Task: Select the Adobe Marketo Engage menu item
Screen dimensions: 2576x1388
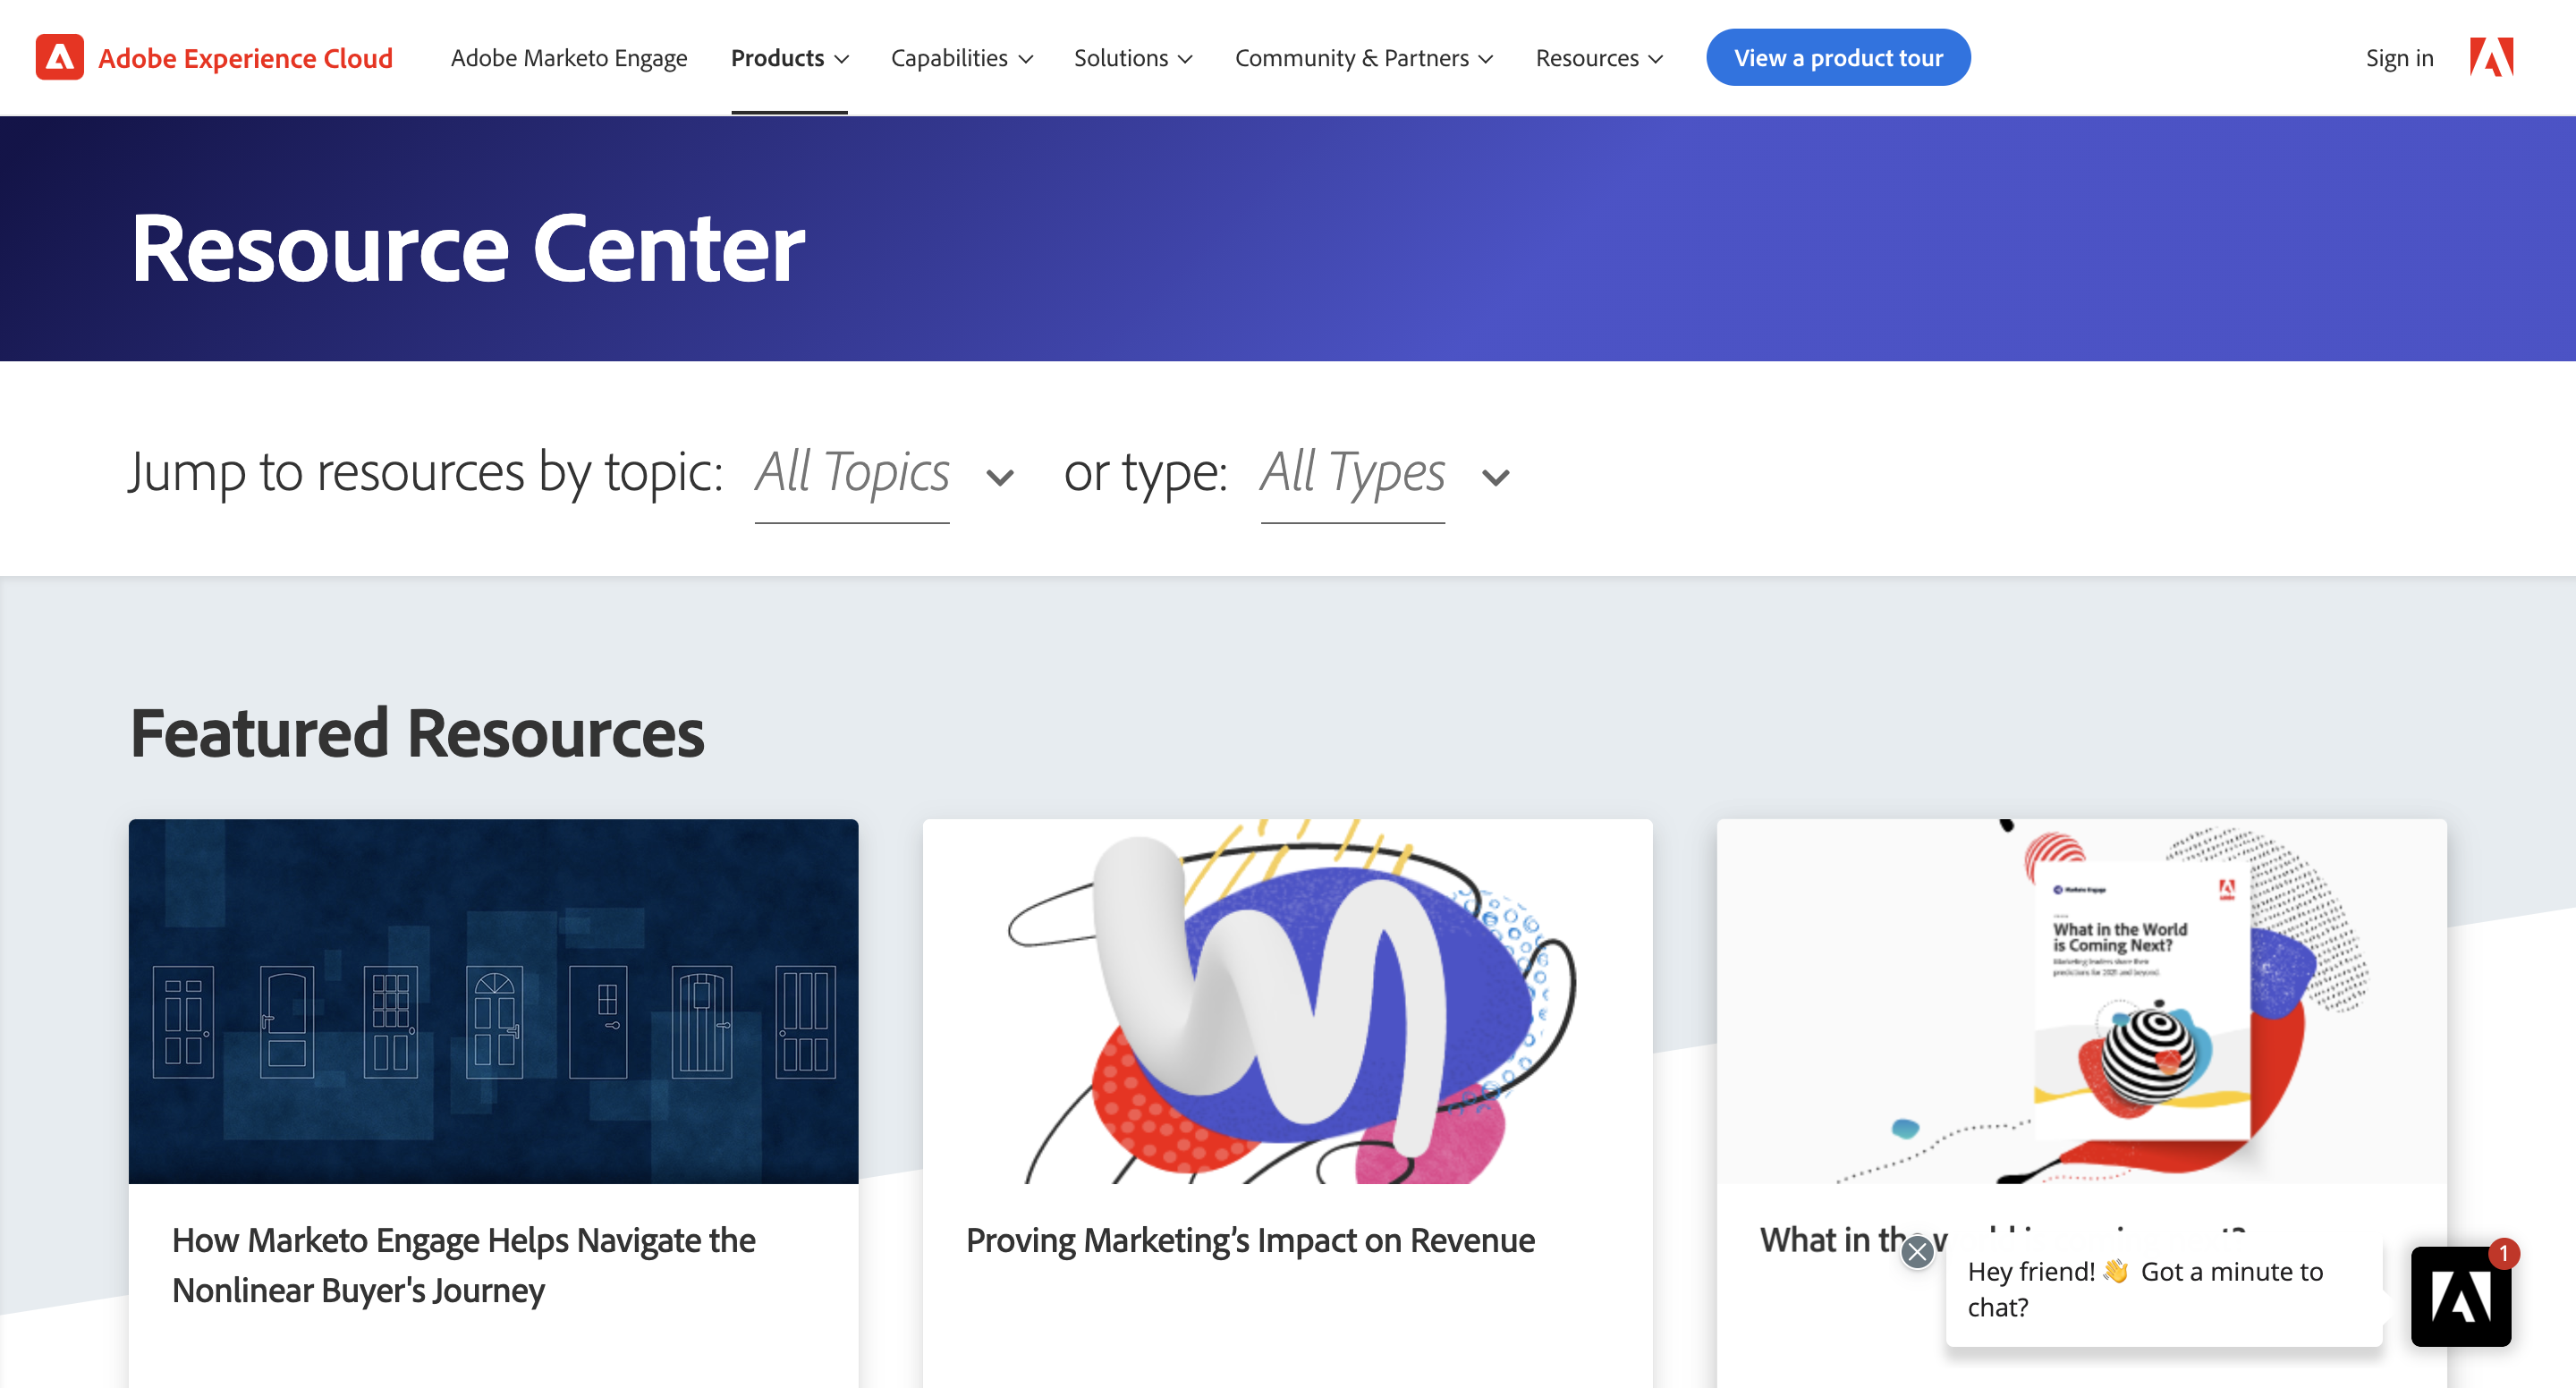Action: point(569,56)
